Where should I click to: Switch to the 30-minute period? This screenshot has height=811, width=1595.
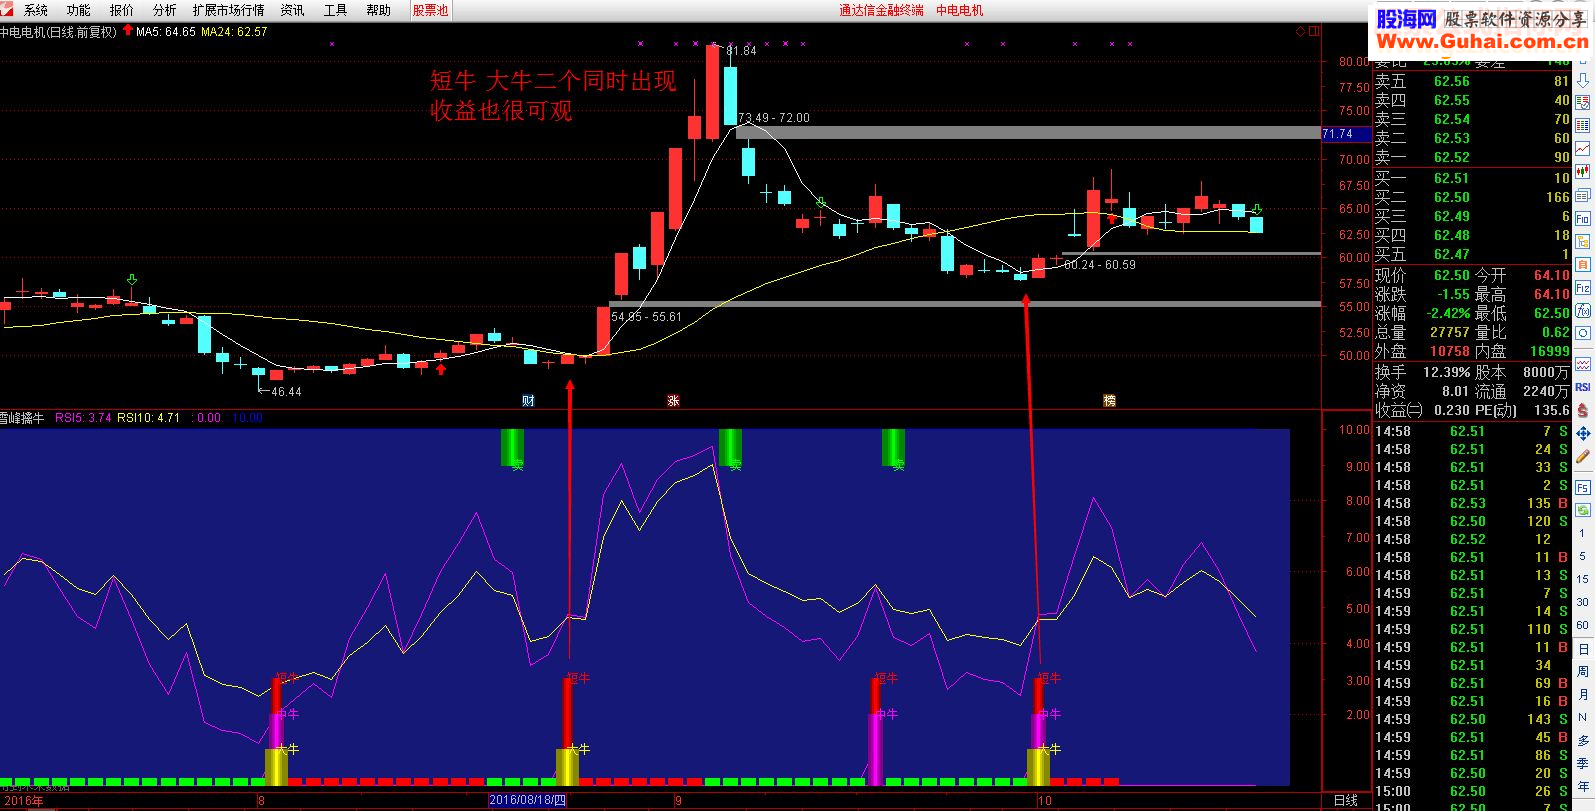[1583, 602]
